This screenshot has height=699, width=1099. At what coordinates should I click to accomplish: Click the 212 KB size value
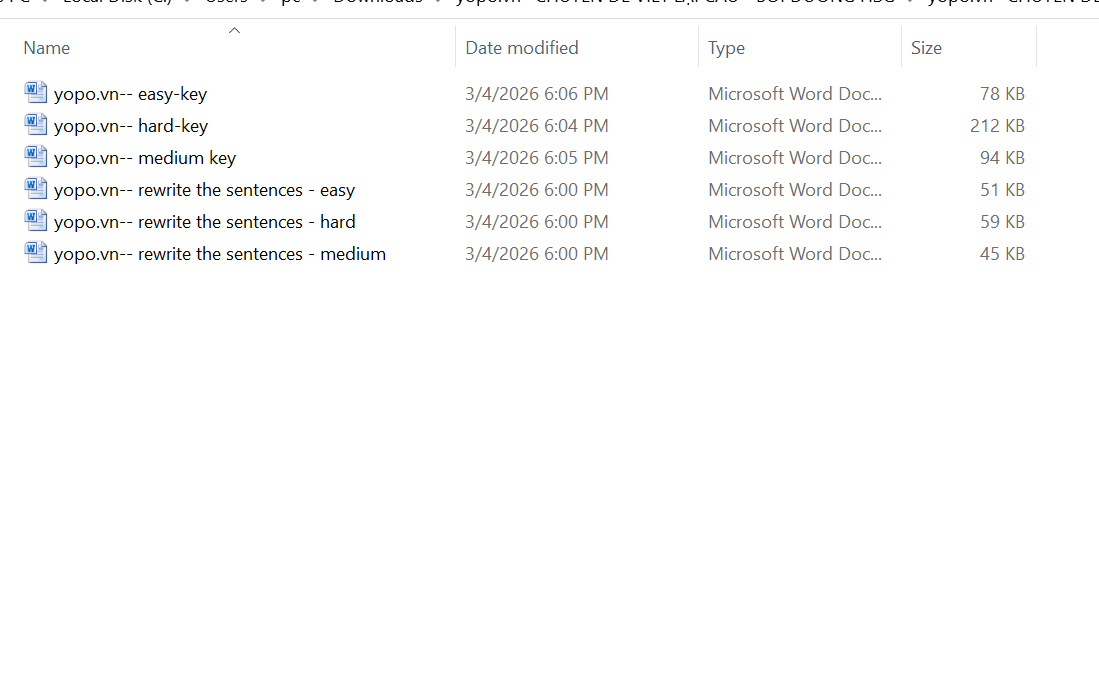click(x=996, y=126)
